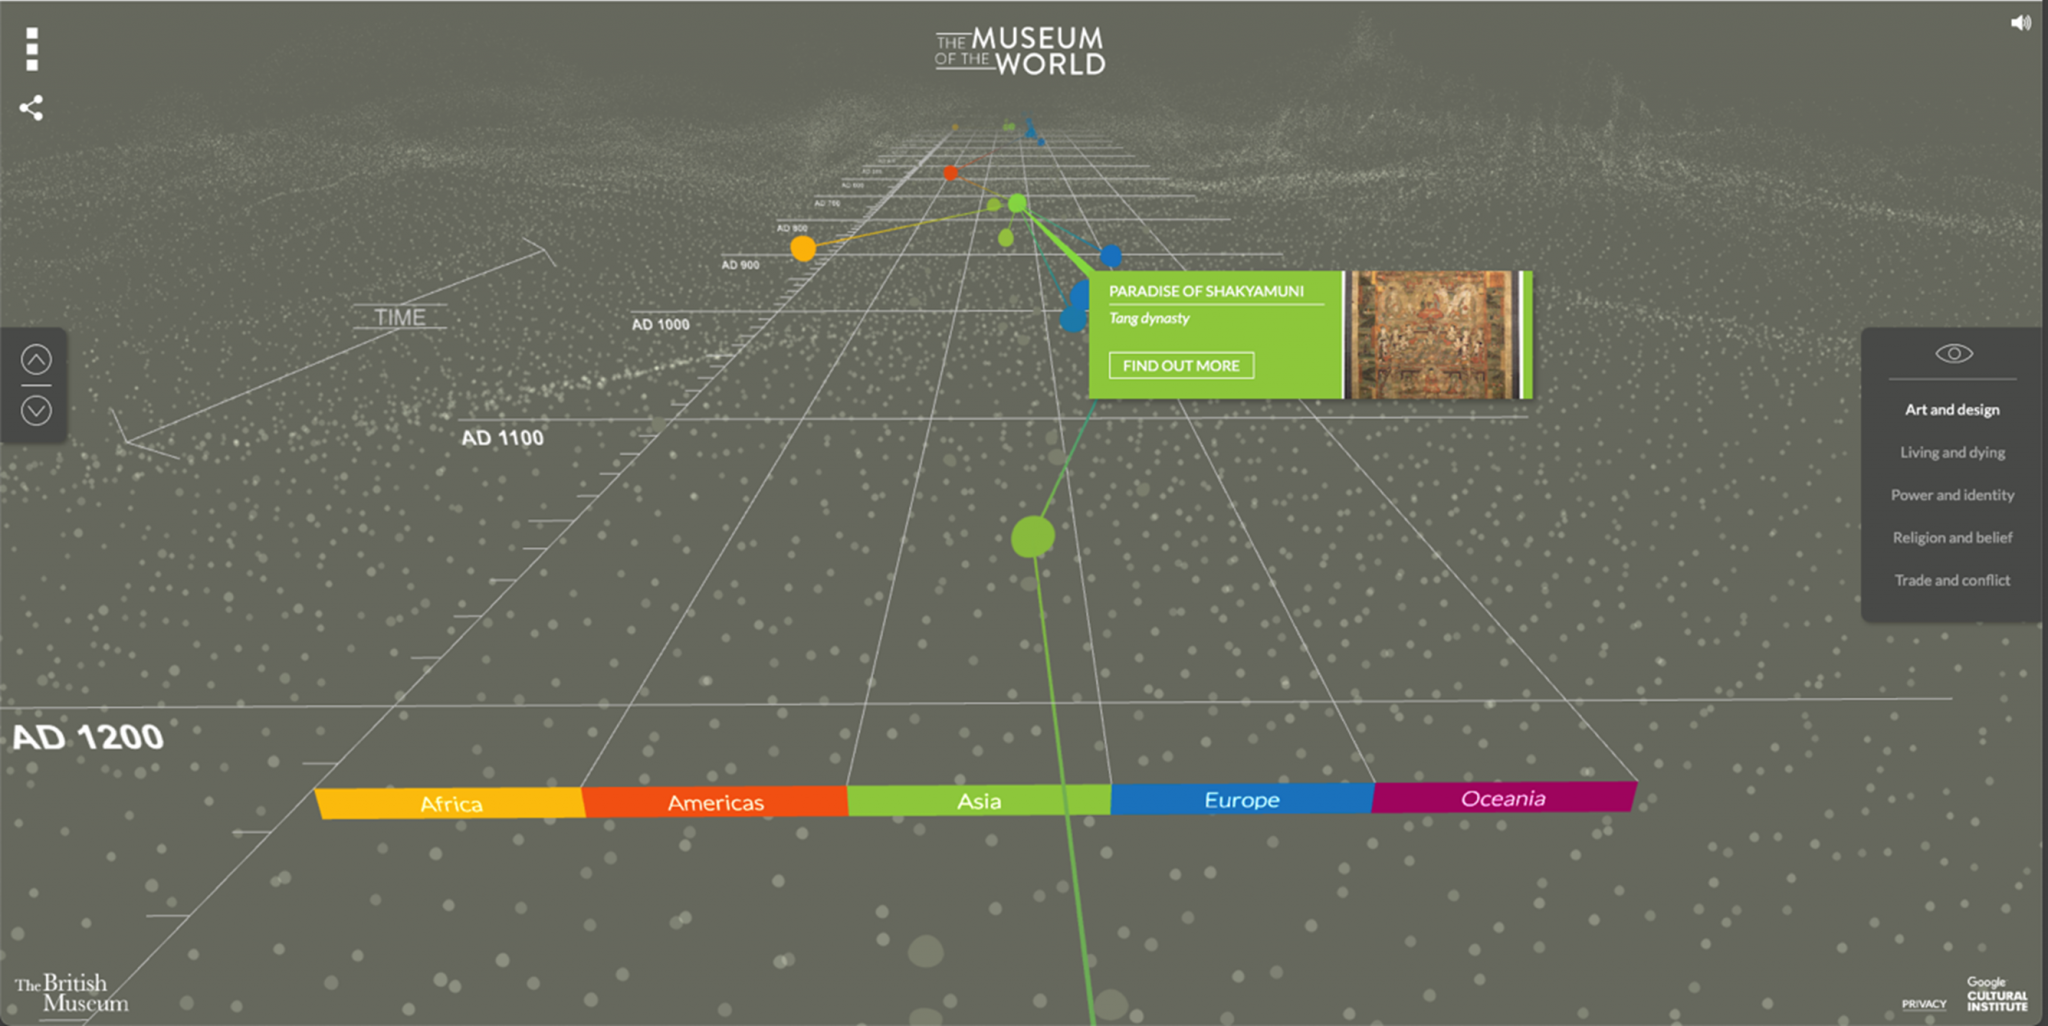Select the Asia segment on the continent bar
The width and height of the screenshot is (2048, 1026).
pos(981,800)
